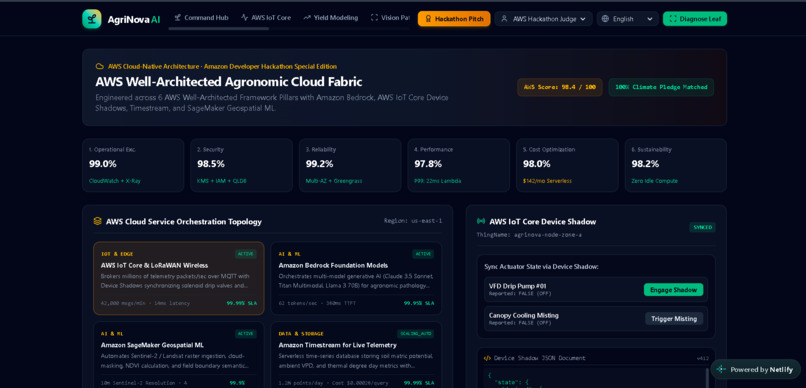Select the Amazon SageMaker Geospatial ML card
Image resolution: width=806 pixels, height=388 pixels.
[x=179, y=355]
